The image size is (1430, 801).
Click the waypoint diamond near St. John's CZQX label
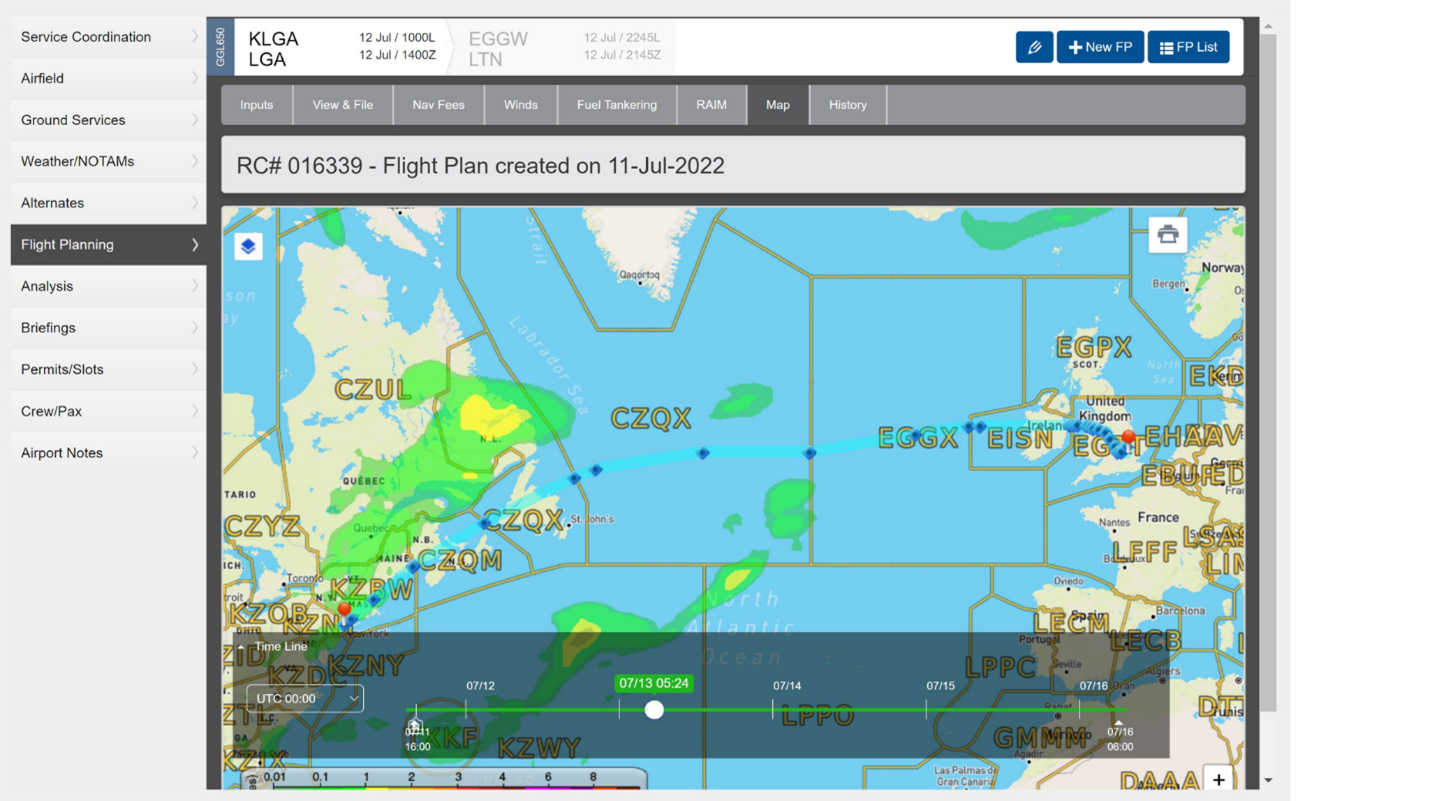click(485, 523)
